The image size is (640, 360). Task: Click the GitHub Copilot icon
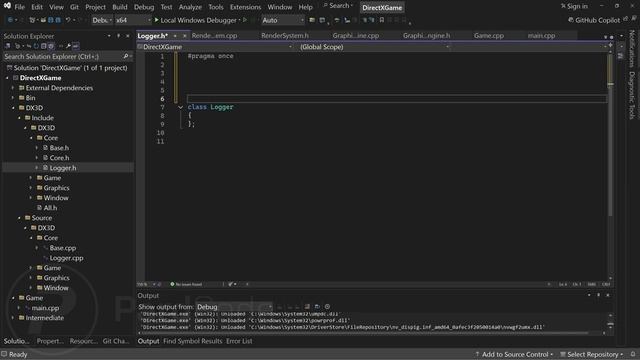pos(571,20)
